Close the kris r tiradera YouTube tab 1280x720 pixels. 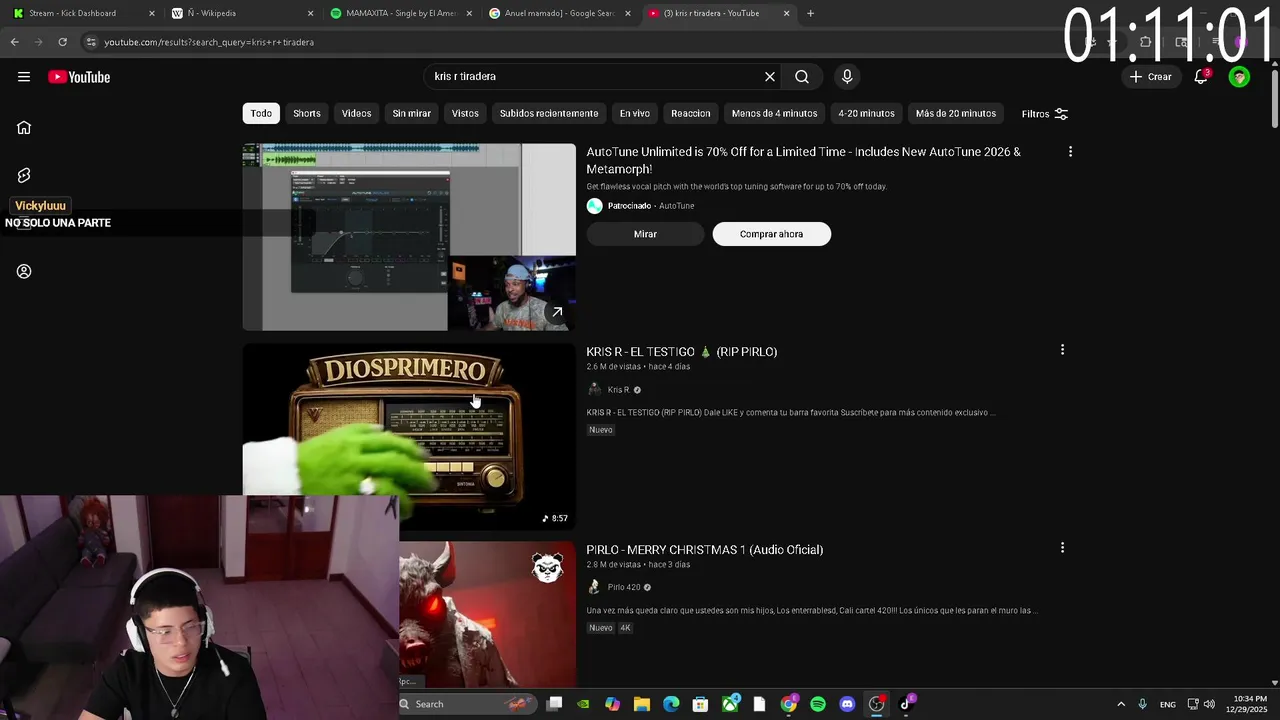coord(786,13)
